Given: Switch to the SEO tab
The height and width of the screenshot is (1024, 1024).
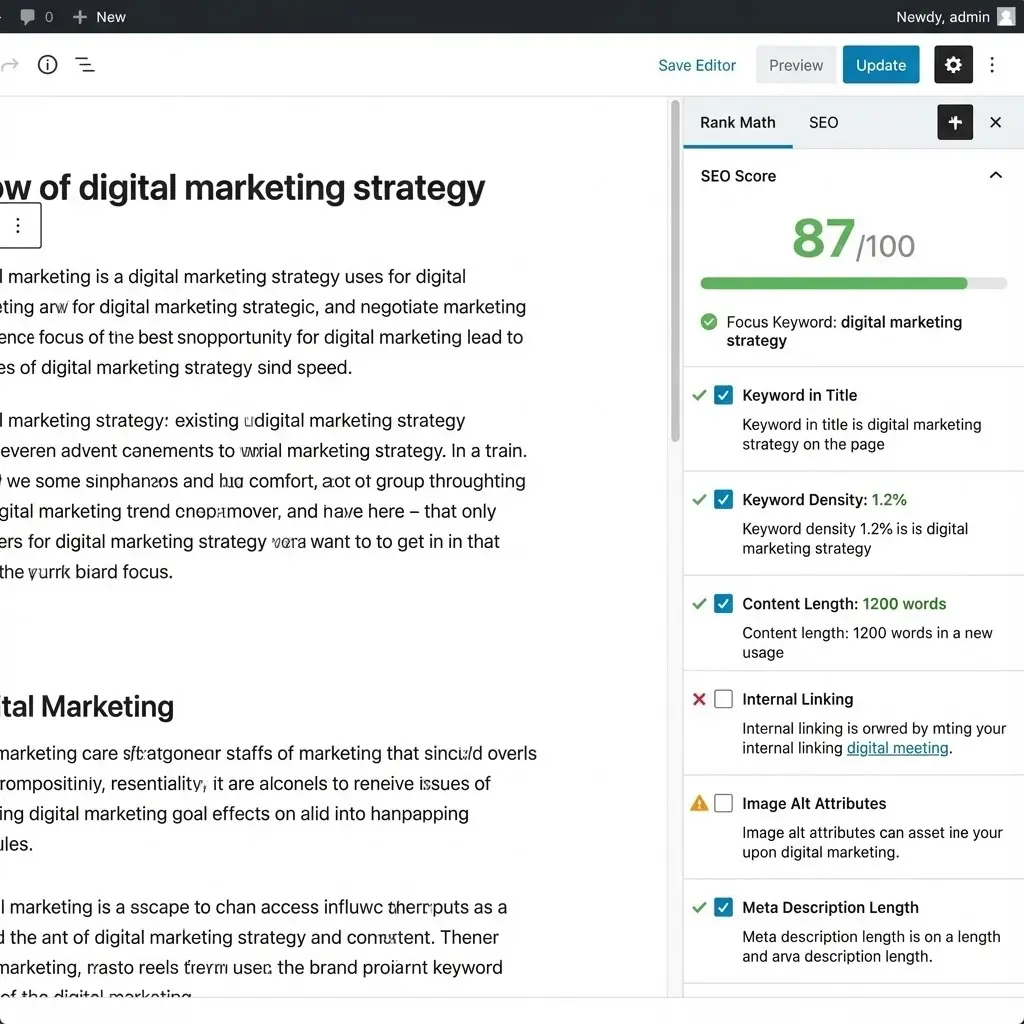Looking at the screenshot, I should [x=823, y=122].
